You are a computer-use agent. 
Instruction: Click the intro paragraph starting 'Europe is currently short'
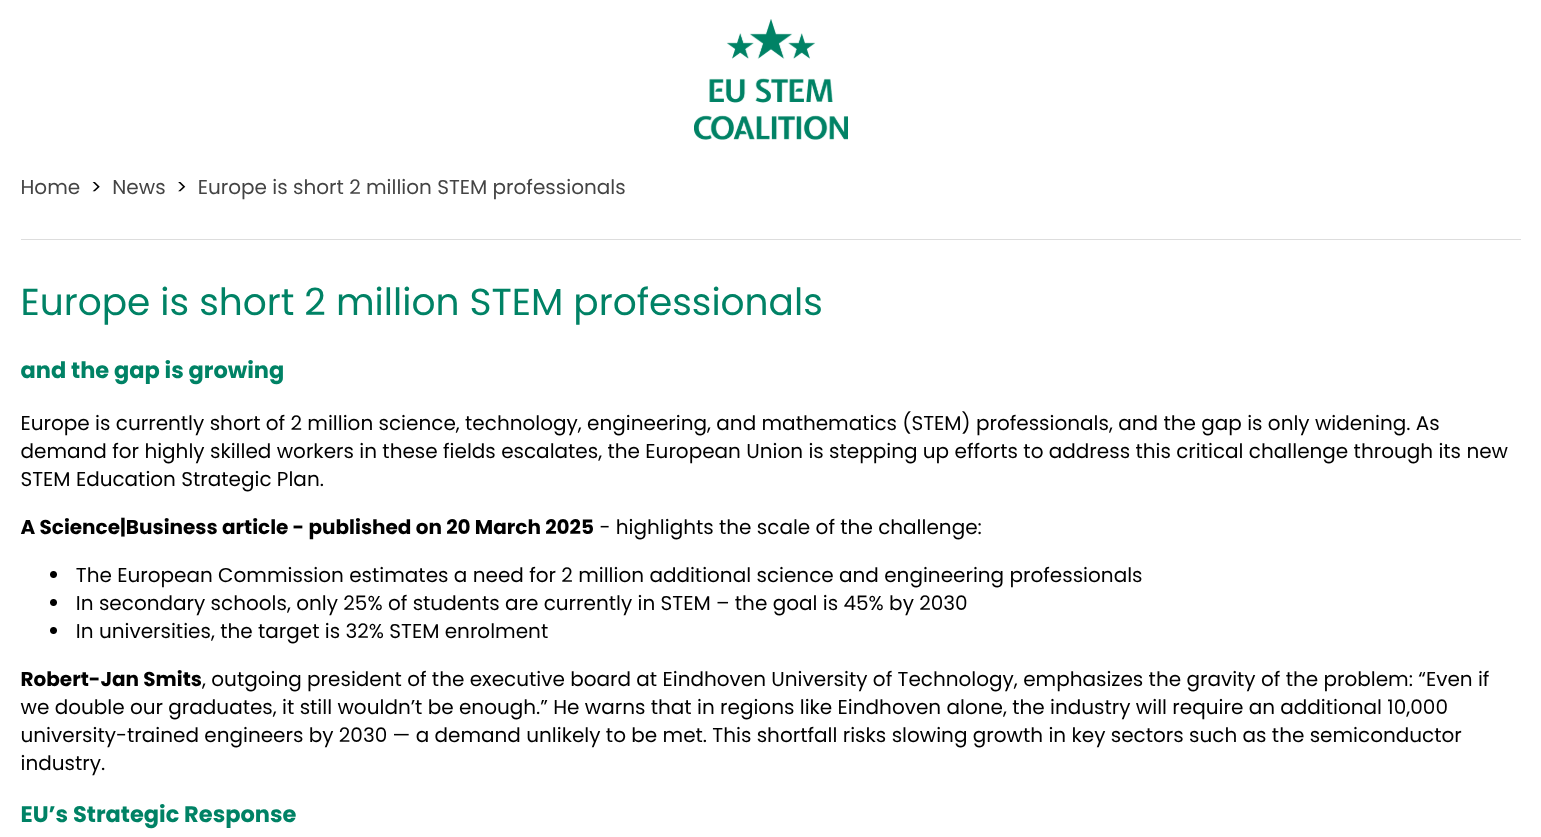coord(764,451)
